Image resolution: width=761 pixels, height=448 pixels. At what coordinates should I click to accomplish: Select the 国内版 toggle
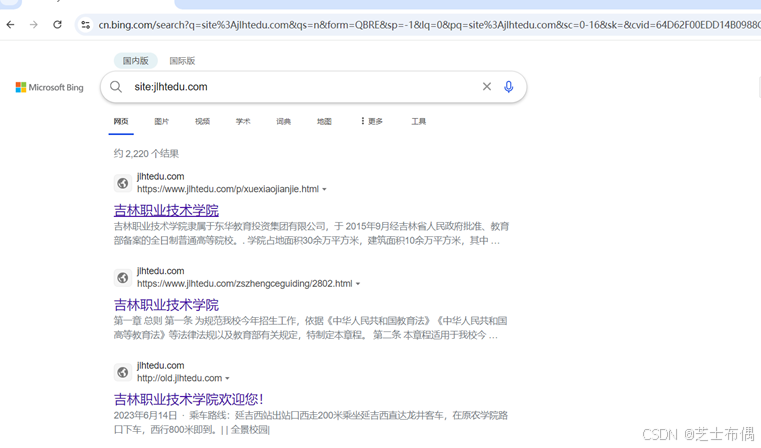(x=135, y=61)
